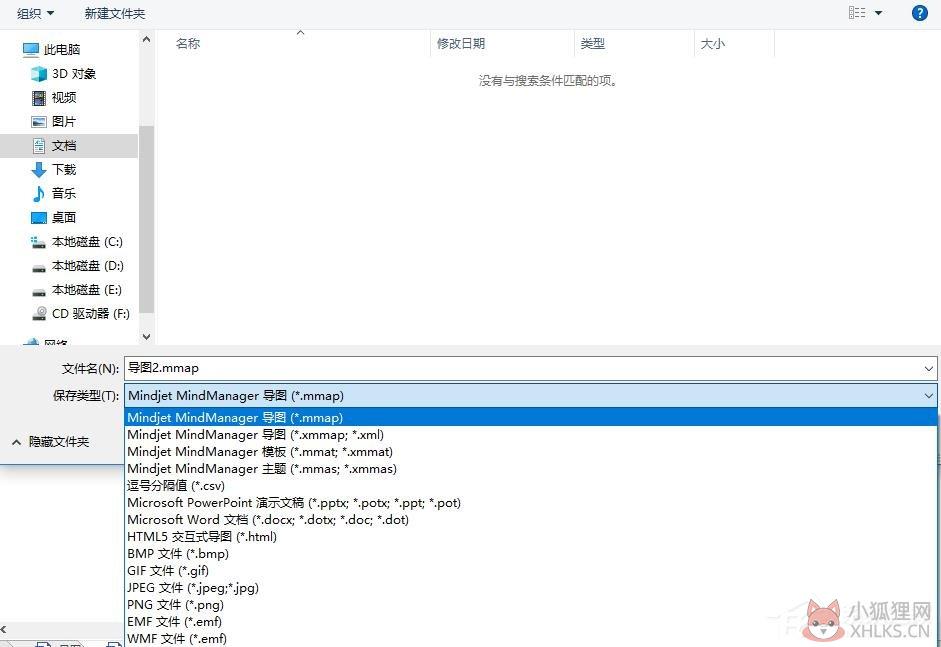The width and height of the screenshot is (941, 647).
Task: Click the 下载 arrow icon
Action: point(38,170)
